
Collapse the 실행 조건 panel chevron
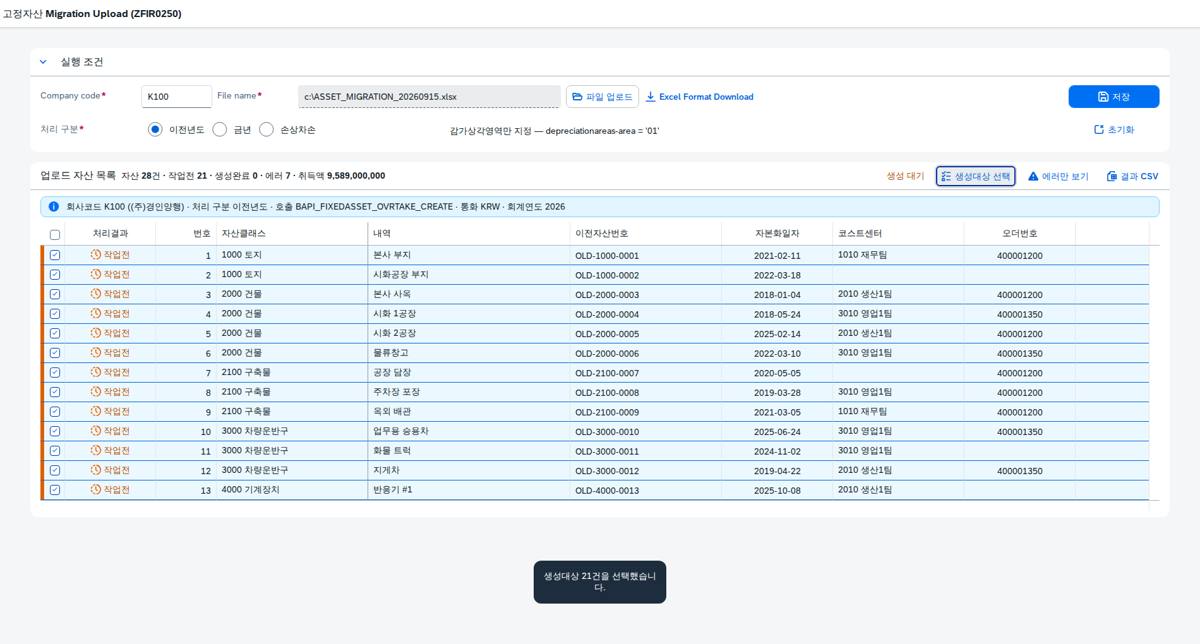(x=43, y=62)
